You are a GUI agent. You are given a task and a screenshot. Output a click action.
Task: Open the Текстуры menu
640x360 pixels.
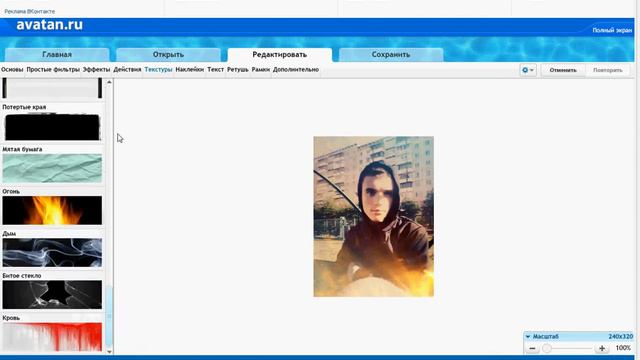click(x=158, y=70)
